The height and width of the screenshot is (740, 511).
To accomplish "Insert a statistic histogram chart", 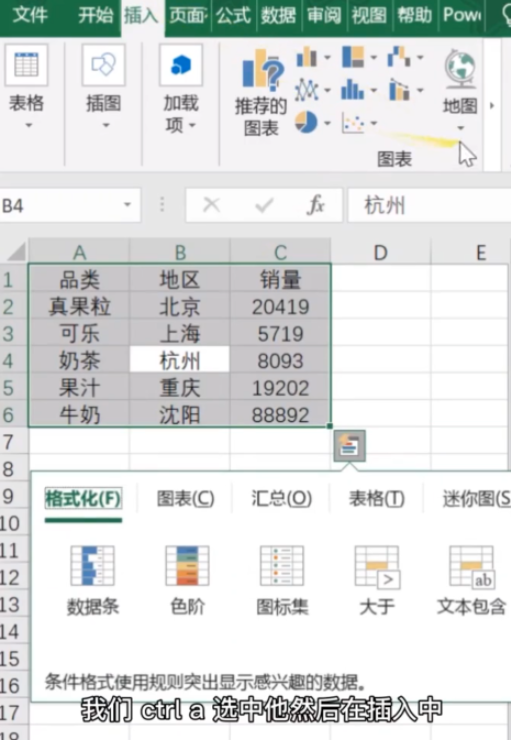I will tap(353, 90).
